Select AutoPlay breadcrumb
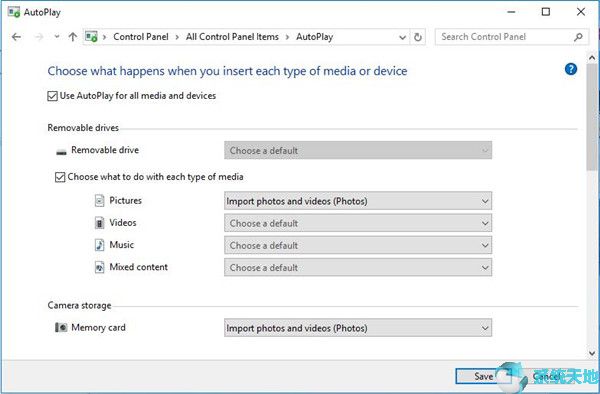This screenshot has height=394, width=600. tap(315, 37)
